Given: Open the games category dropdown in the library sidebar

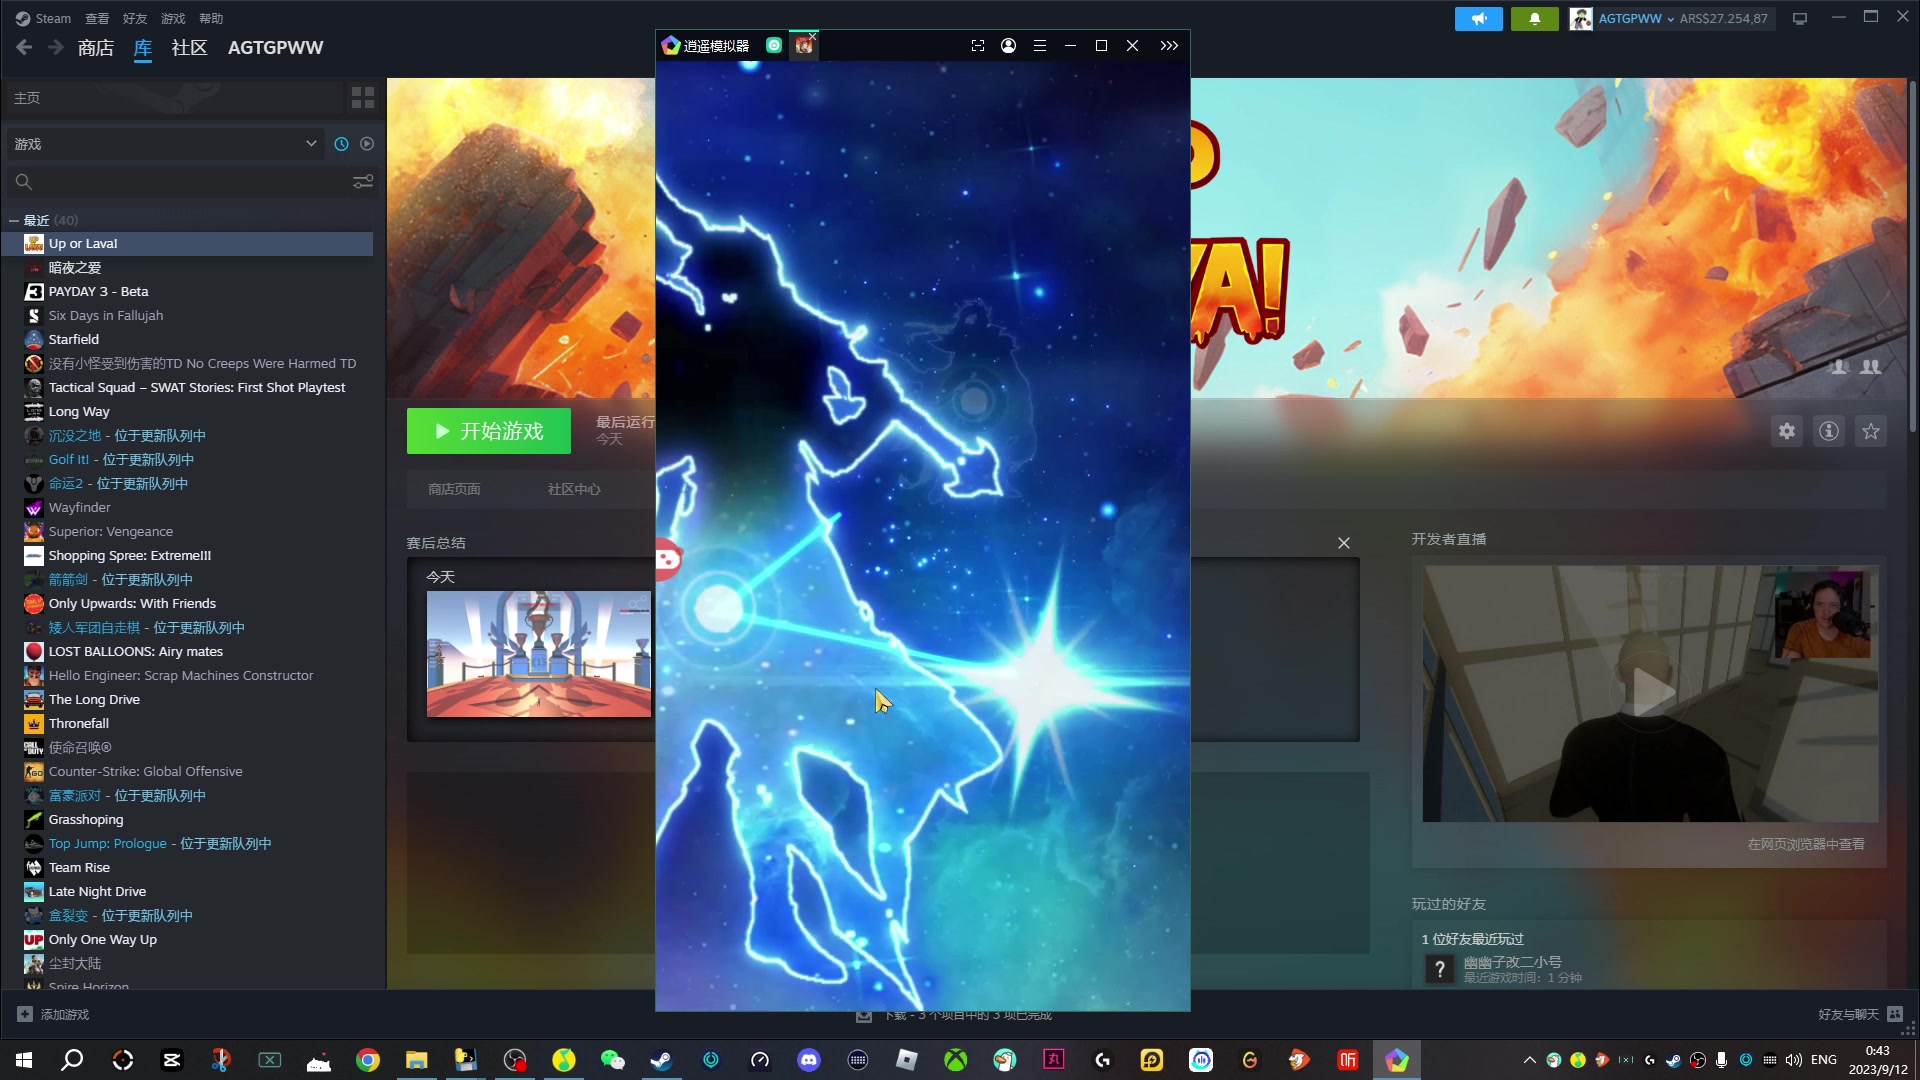Looking at the screenshot, I should click(164, 144).
